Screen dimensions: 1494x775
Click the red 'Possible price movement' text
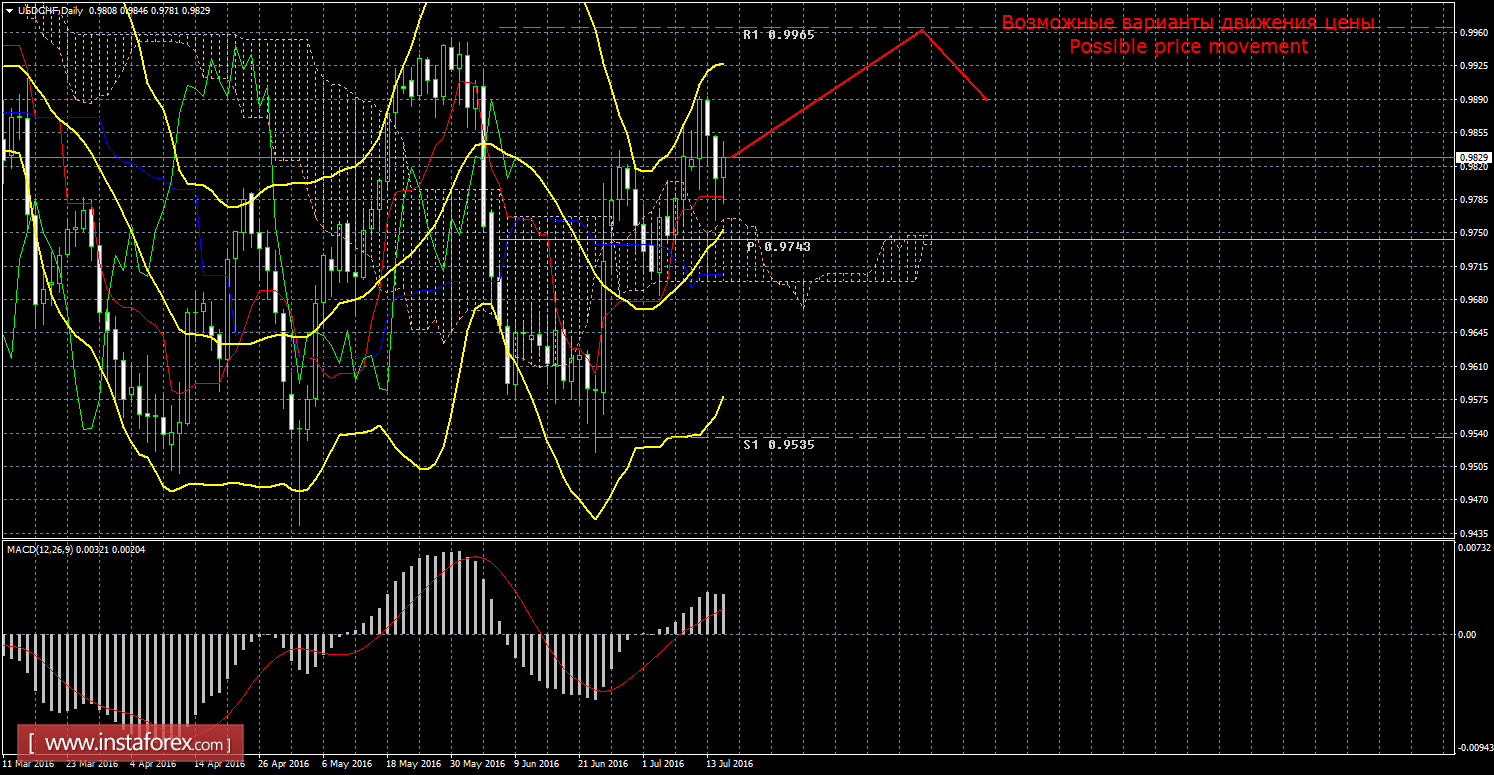1188,47
